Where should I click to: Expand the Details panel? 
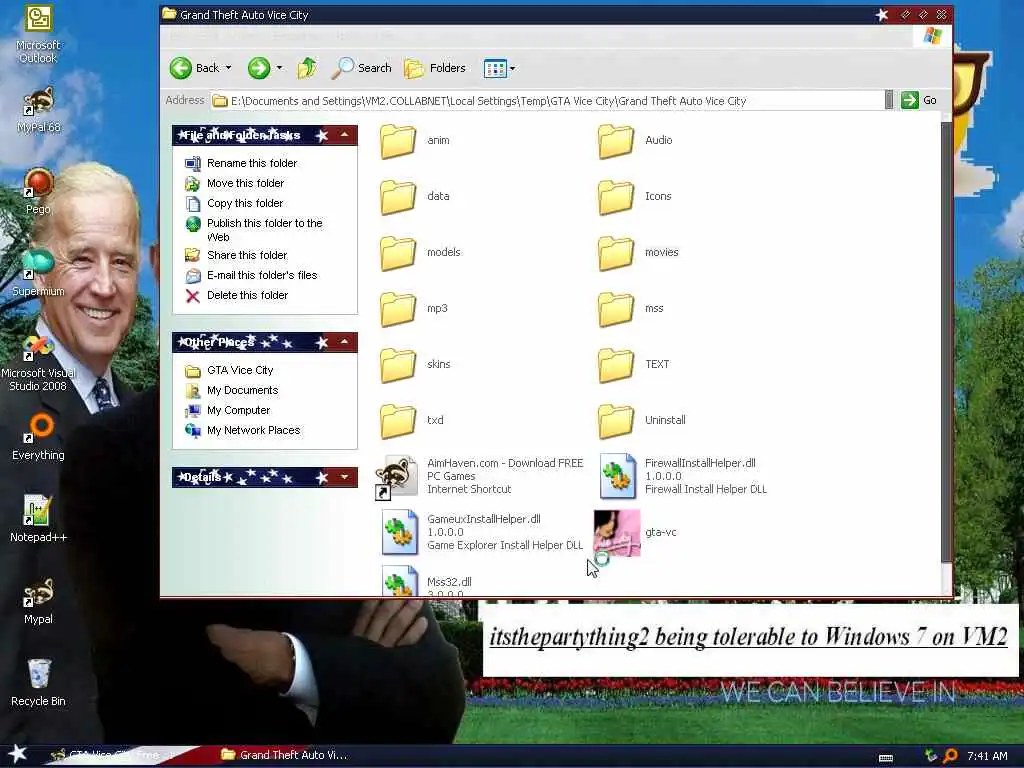[344, 477]
